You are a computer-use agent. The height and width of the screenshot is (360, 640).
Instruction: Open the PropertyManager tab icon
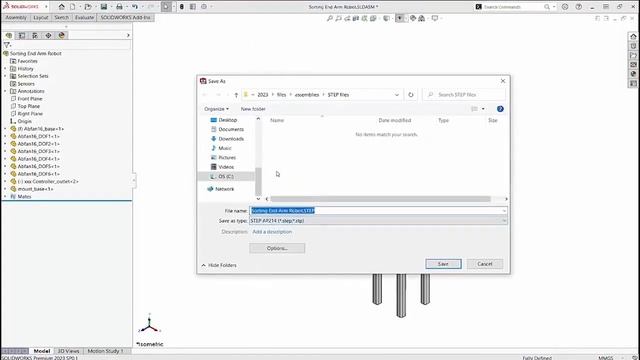(22, 36)
